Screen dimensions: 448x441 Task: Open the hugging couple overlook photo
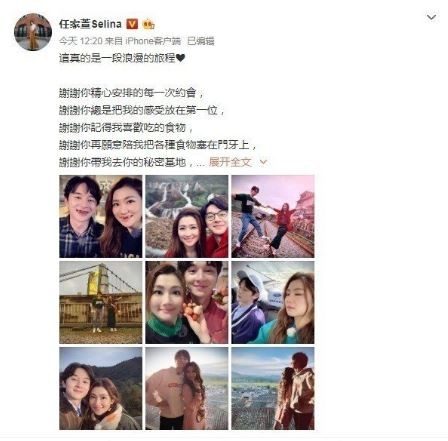click(187, 388)
